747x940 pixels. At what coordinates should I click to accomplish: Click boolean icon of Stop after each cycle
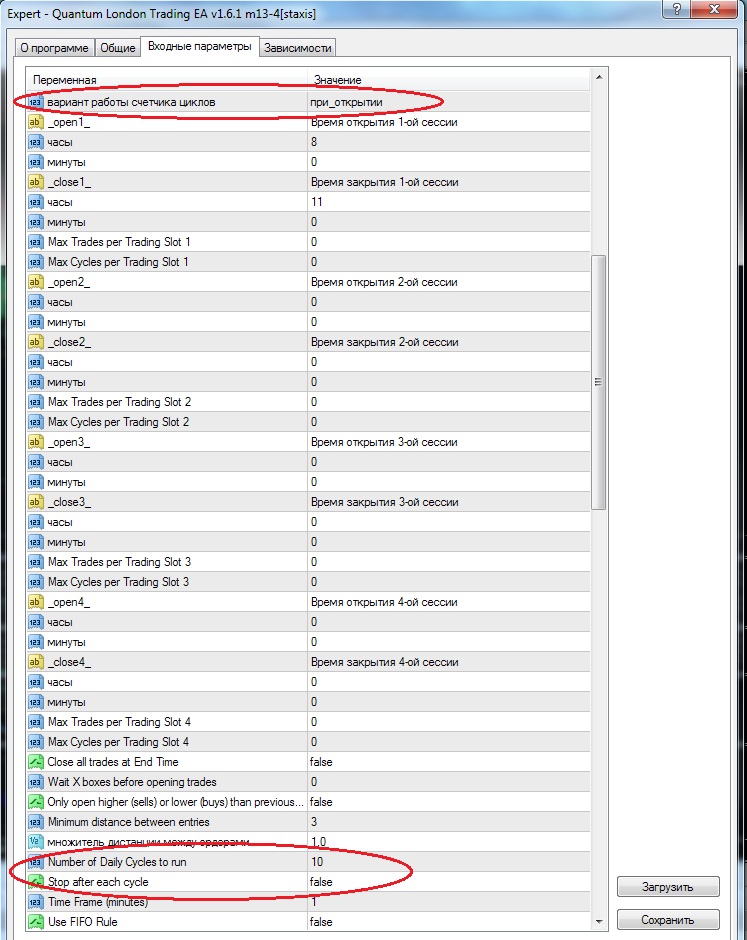(x=36, y=882)
